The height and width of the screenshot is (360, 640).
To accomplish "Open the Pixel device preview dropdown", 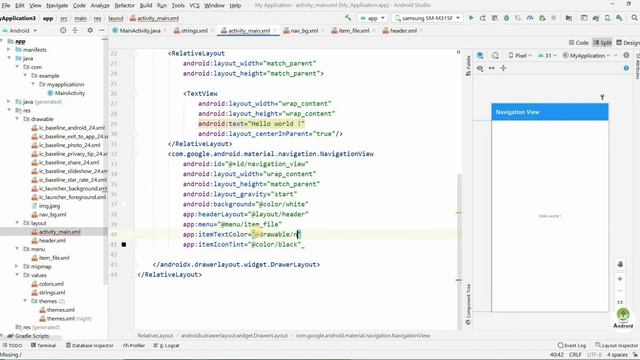I will (x=520, y=56).
